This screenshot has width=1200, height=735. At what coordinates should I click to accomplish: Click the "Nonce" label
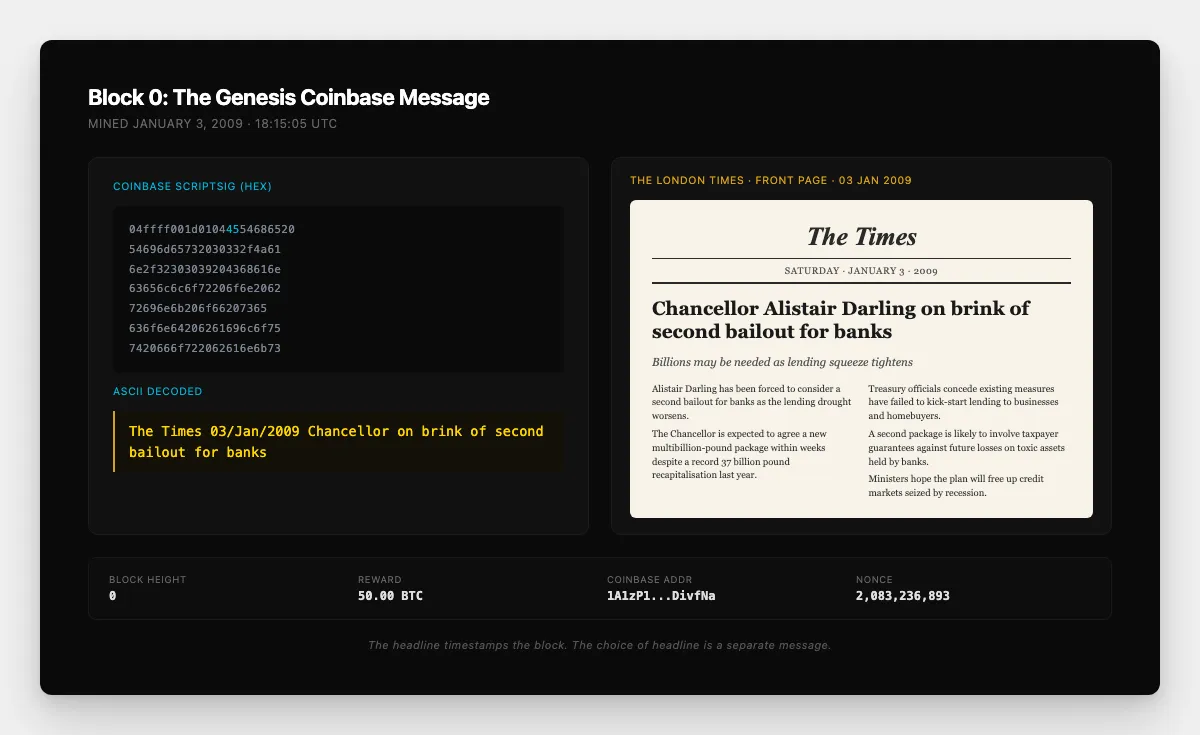tap(873, 580)
